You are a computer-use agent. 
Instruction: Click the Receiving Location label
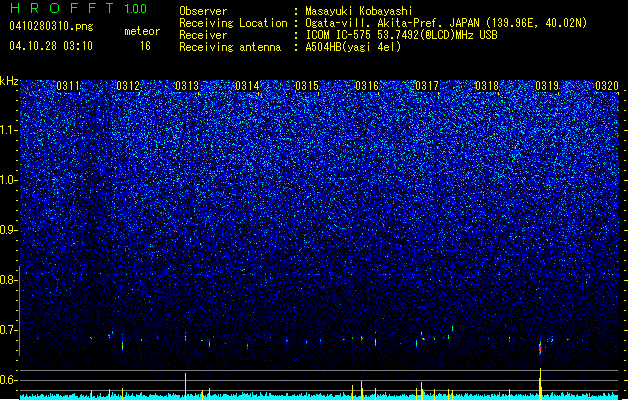(233, 23)
